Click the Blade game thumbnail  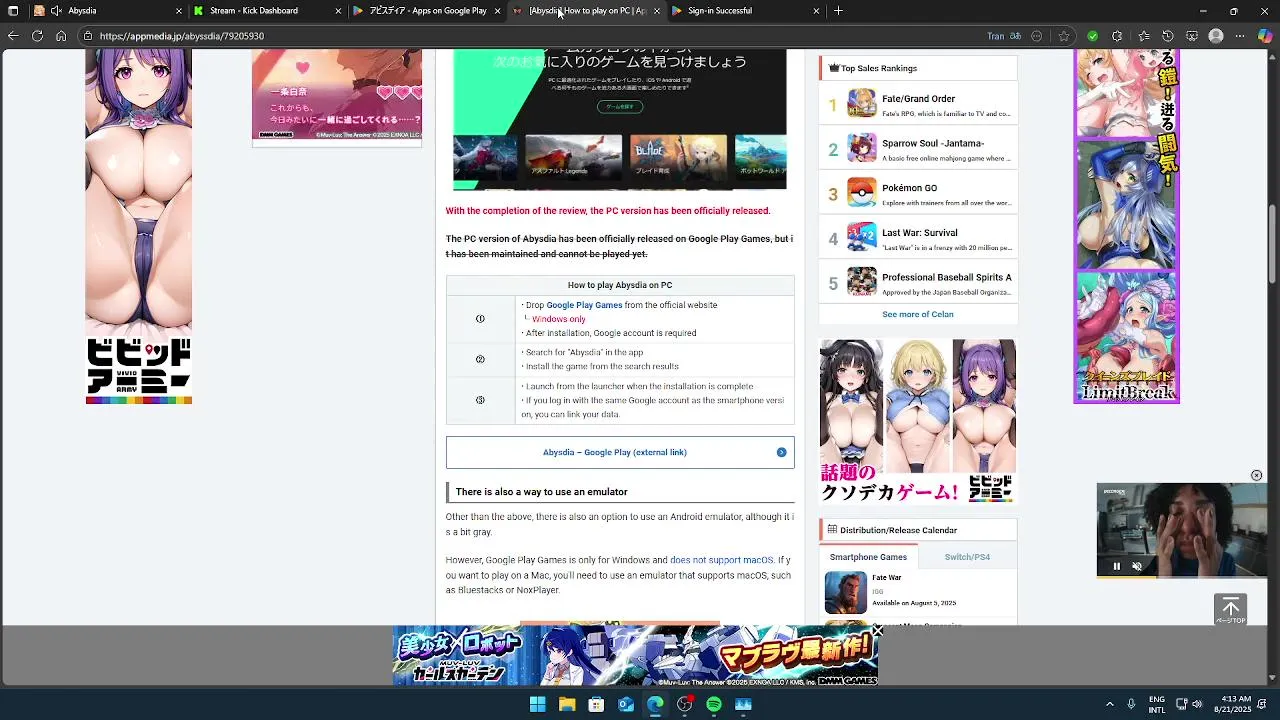[678, 157]
